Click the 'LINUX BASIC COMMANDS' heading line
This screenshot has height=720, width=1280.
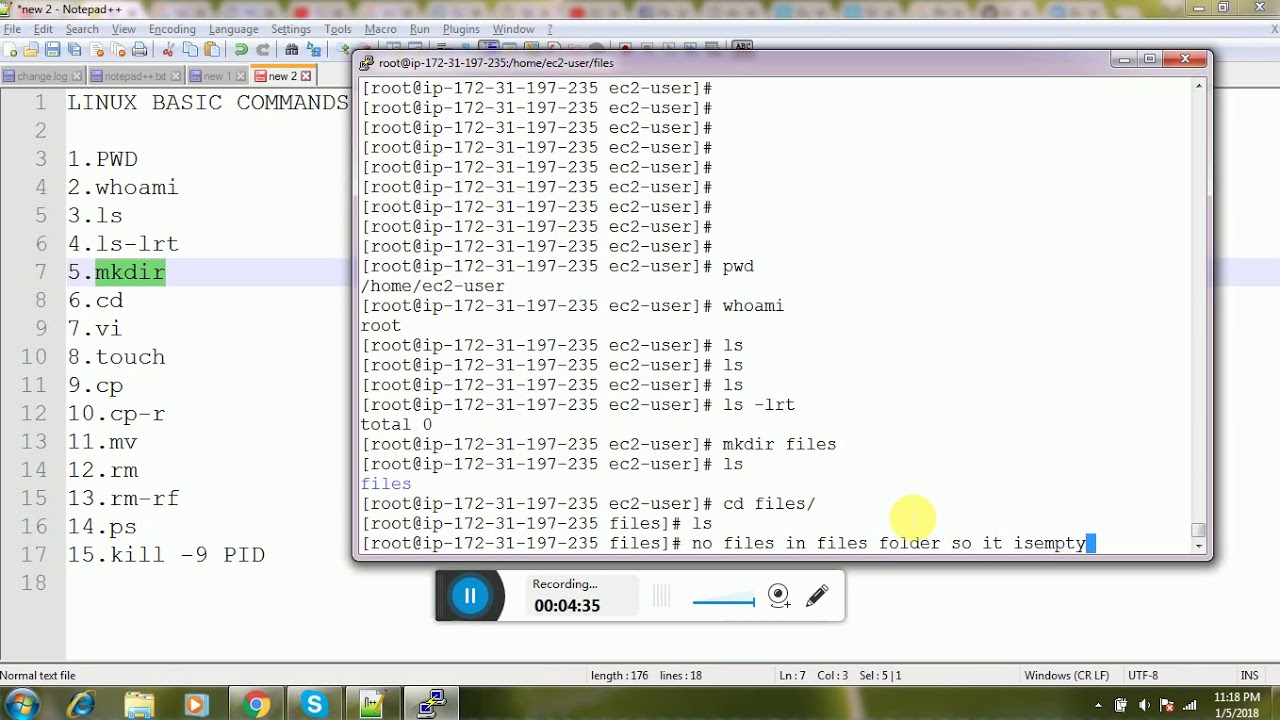point(208,102)
